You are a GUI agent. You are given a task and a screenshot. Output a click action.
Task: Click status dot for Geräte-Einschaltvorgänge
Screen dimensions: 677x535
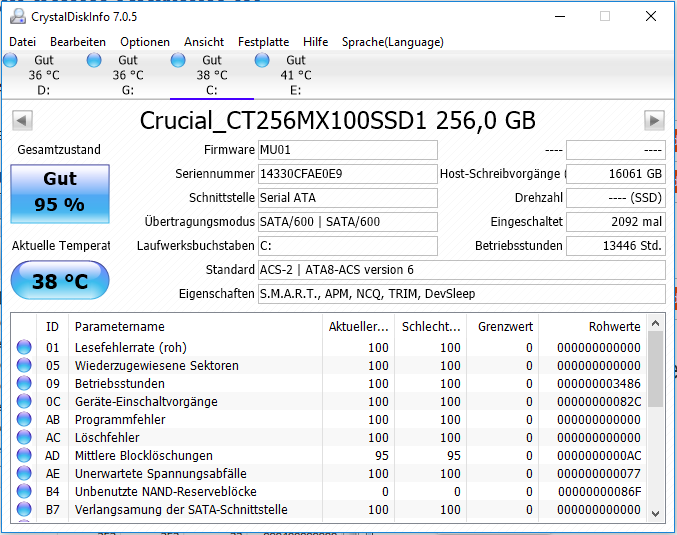[24, 401]
